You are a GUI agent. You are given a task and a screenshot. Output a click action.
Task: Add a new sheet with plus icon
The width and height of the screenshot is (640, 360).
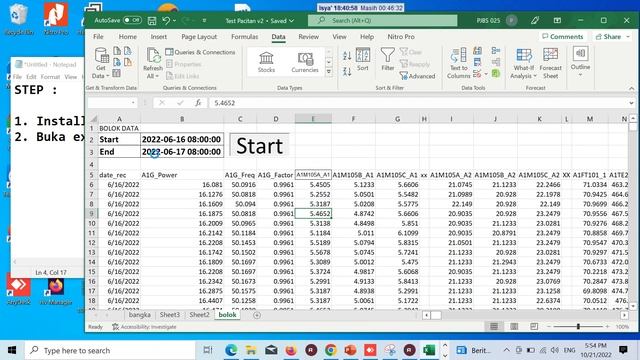257,315
